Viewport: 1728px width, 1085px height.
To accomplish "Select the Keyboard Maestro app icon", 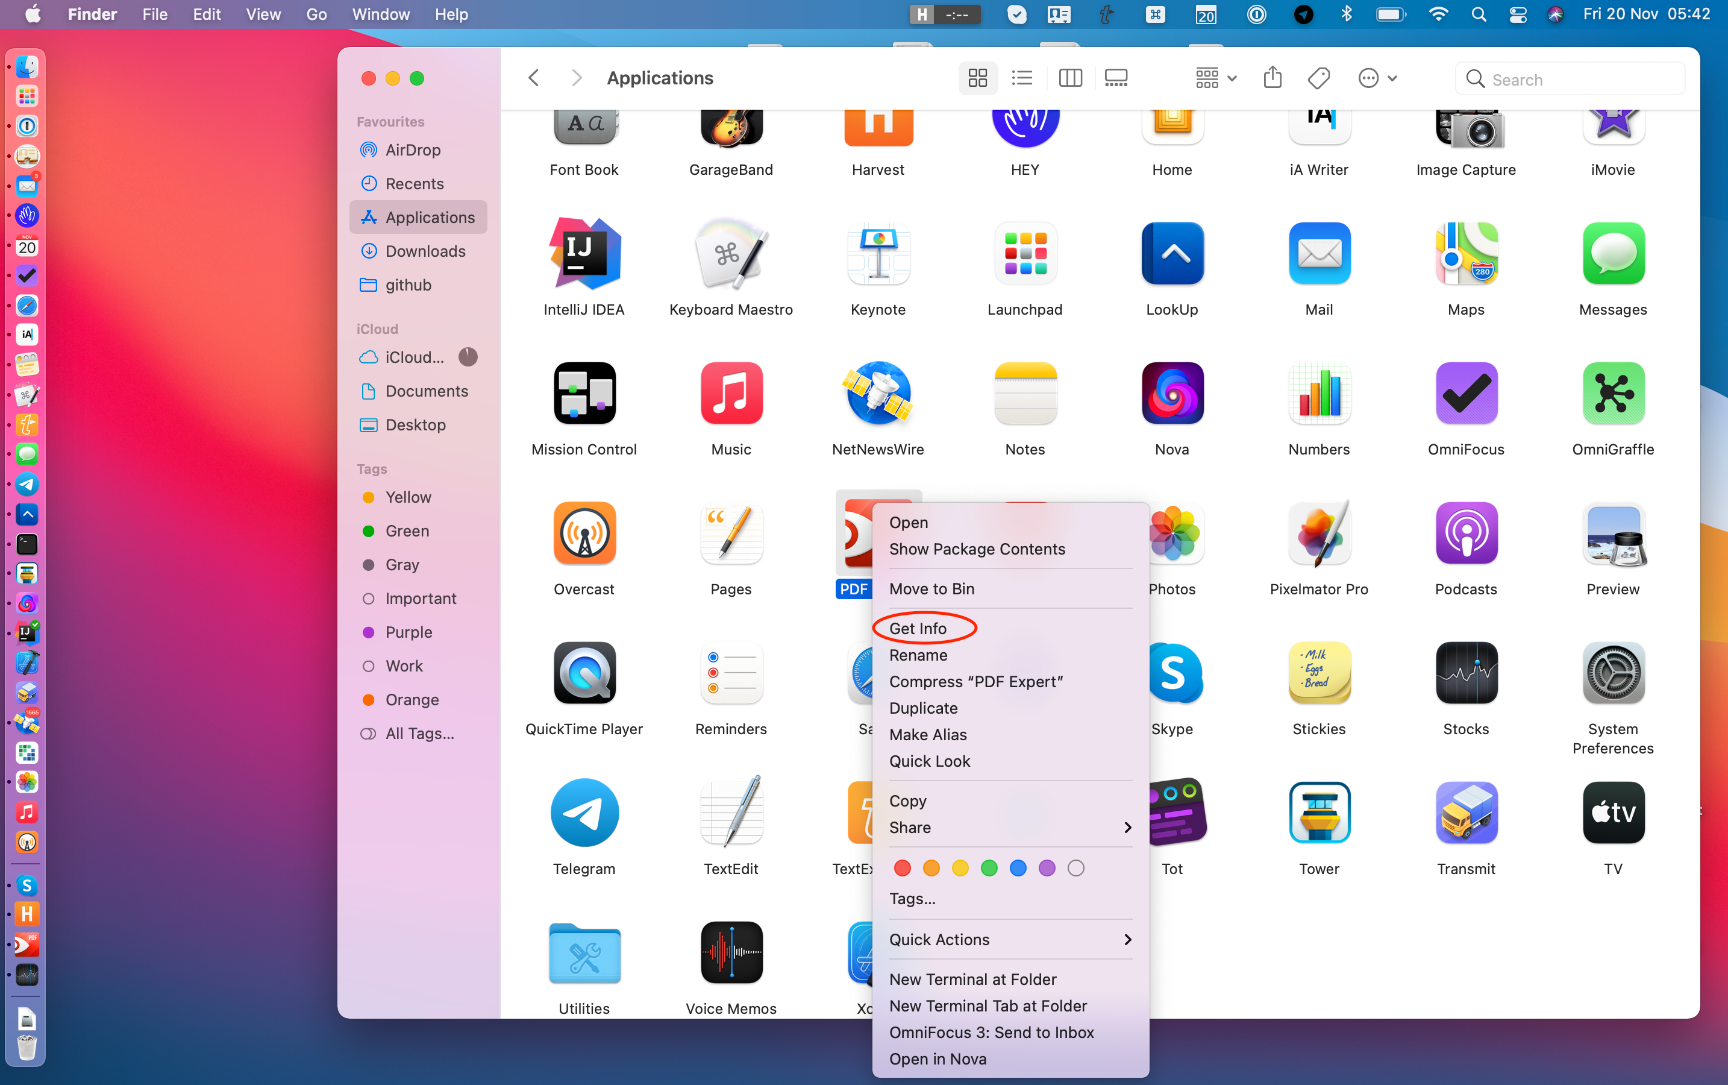I will click(731, 254).
